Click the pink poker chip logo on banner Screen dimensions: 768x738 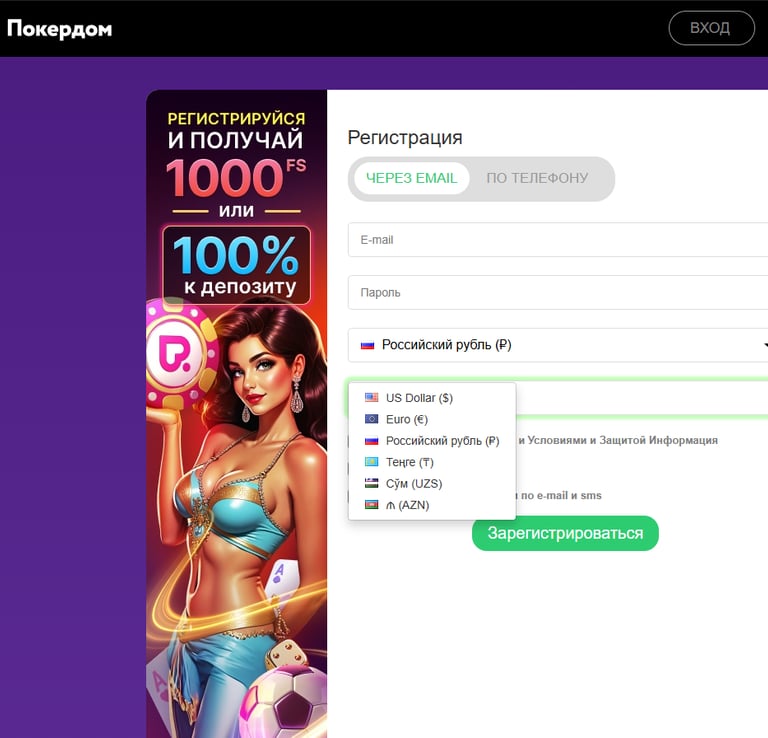click(180, 353)
